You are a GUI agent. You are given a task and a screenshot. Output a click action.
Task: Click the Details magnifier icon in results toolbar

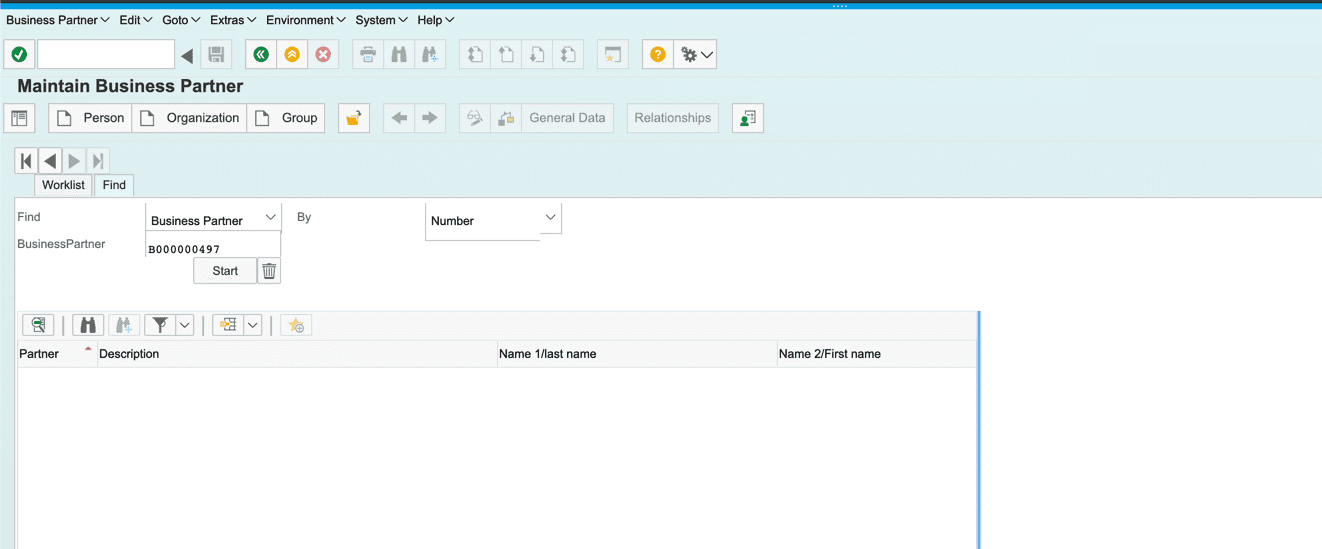click(x=38, y=325)
